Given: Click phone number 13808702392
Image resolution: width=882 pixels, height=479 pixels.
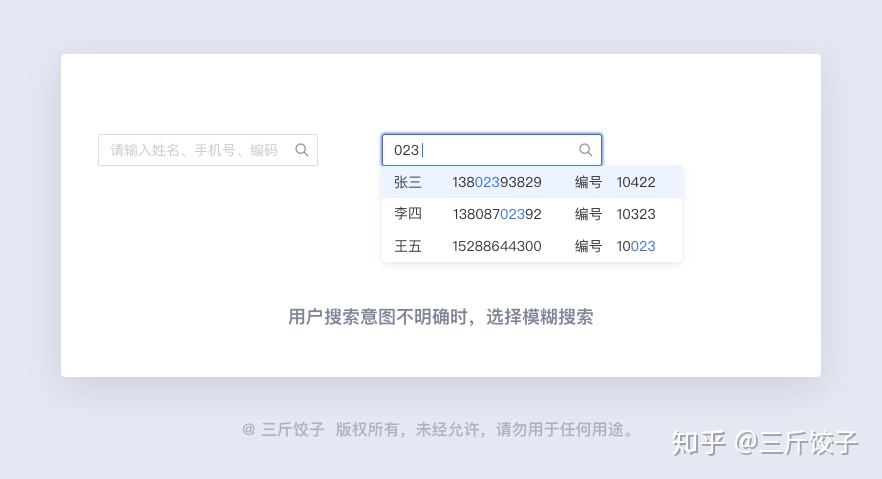Looking at the screenshot, I should (497, 214).
